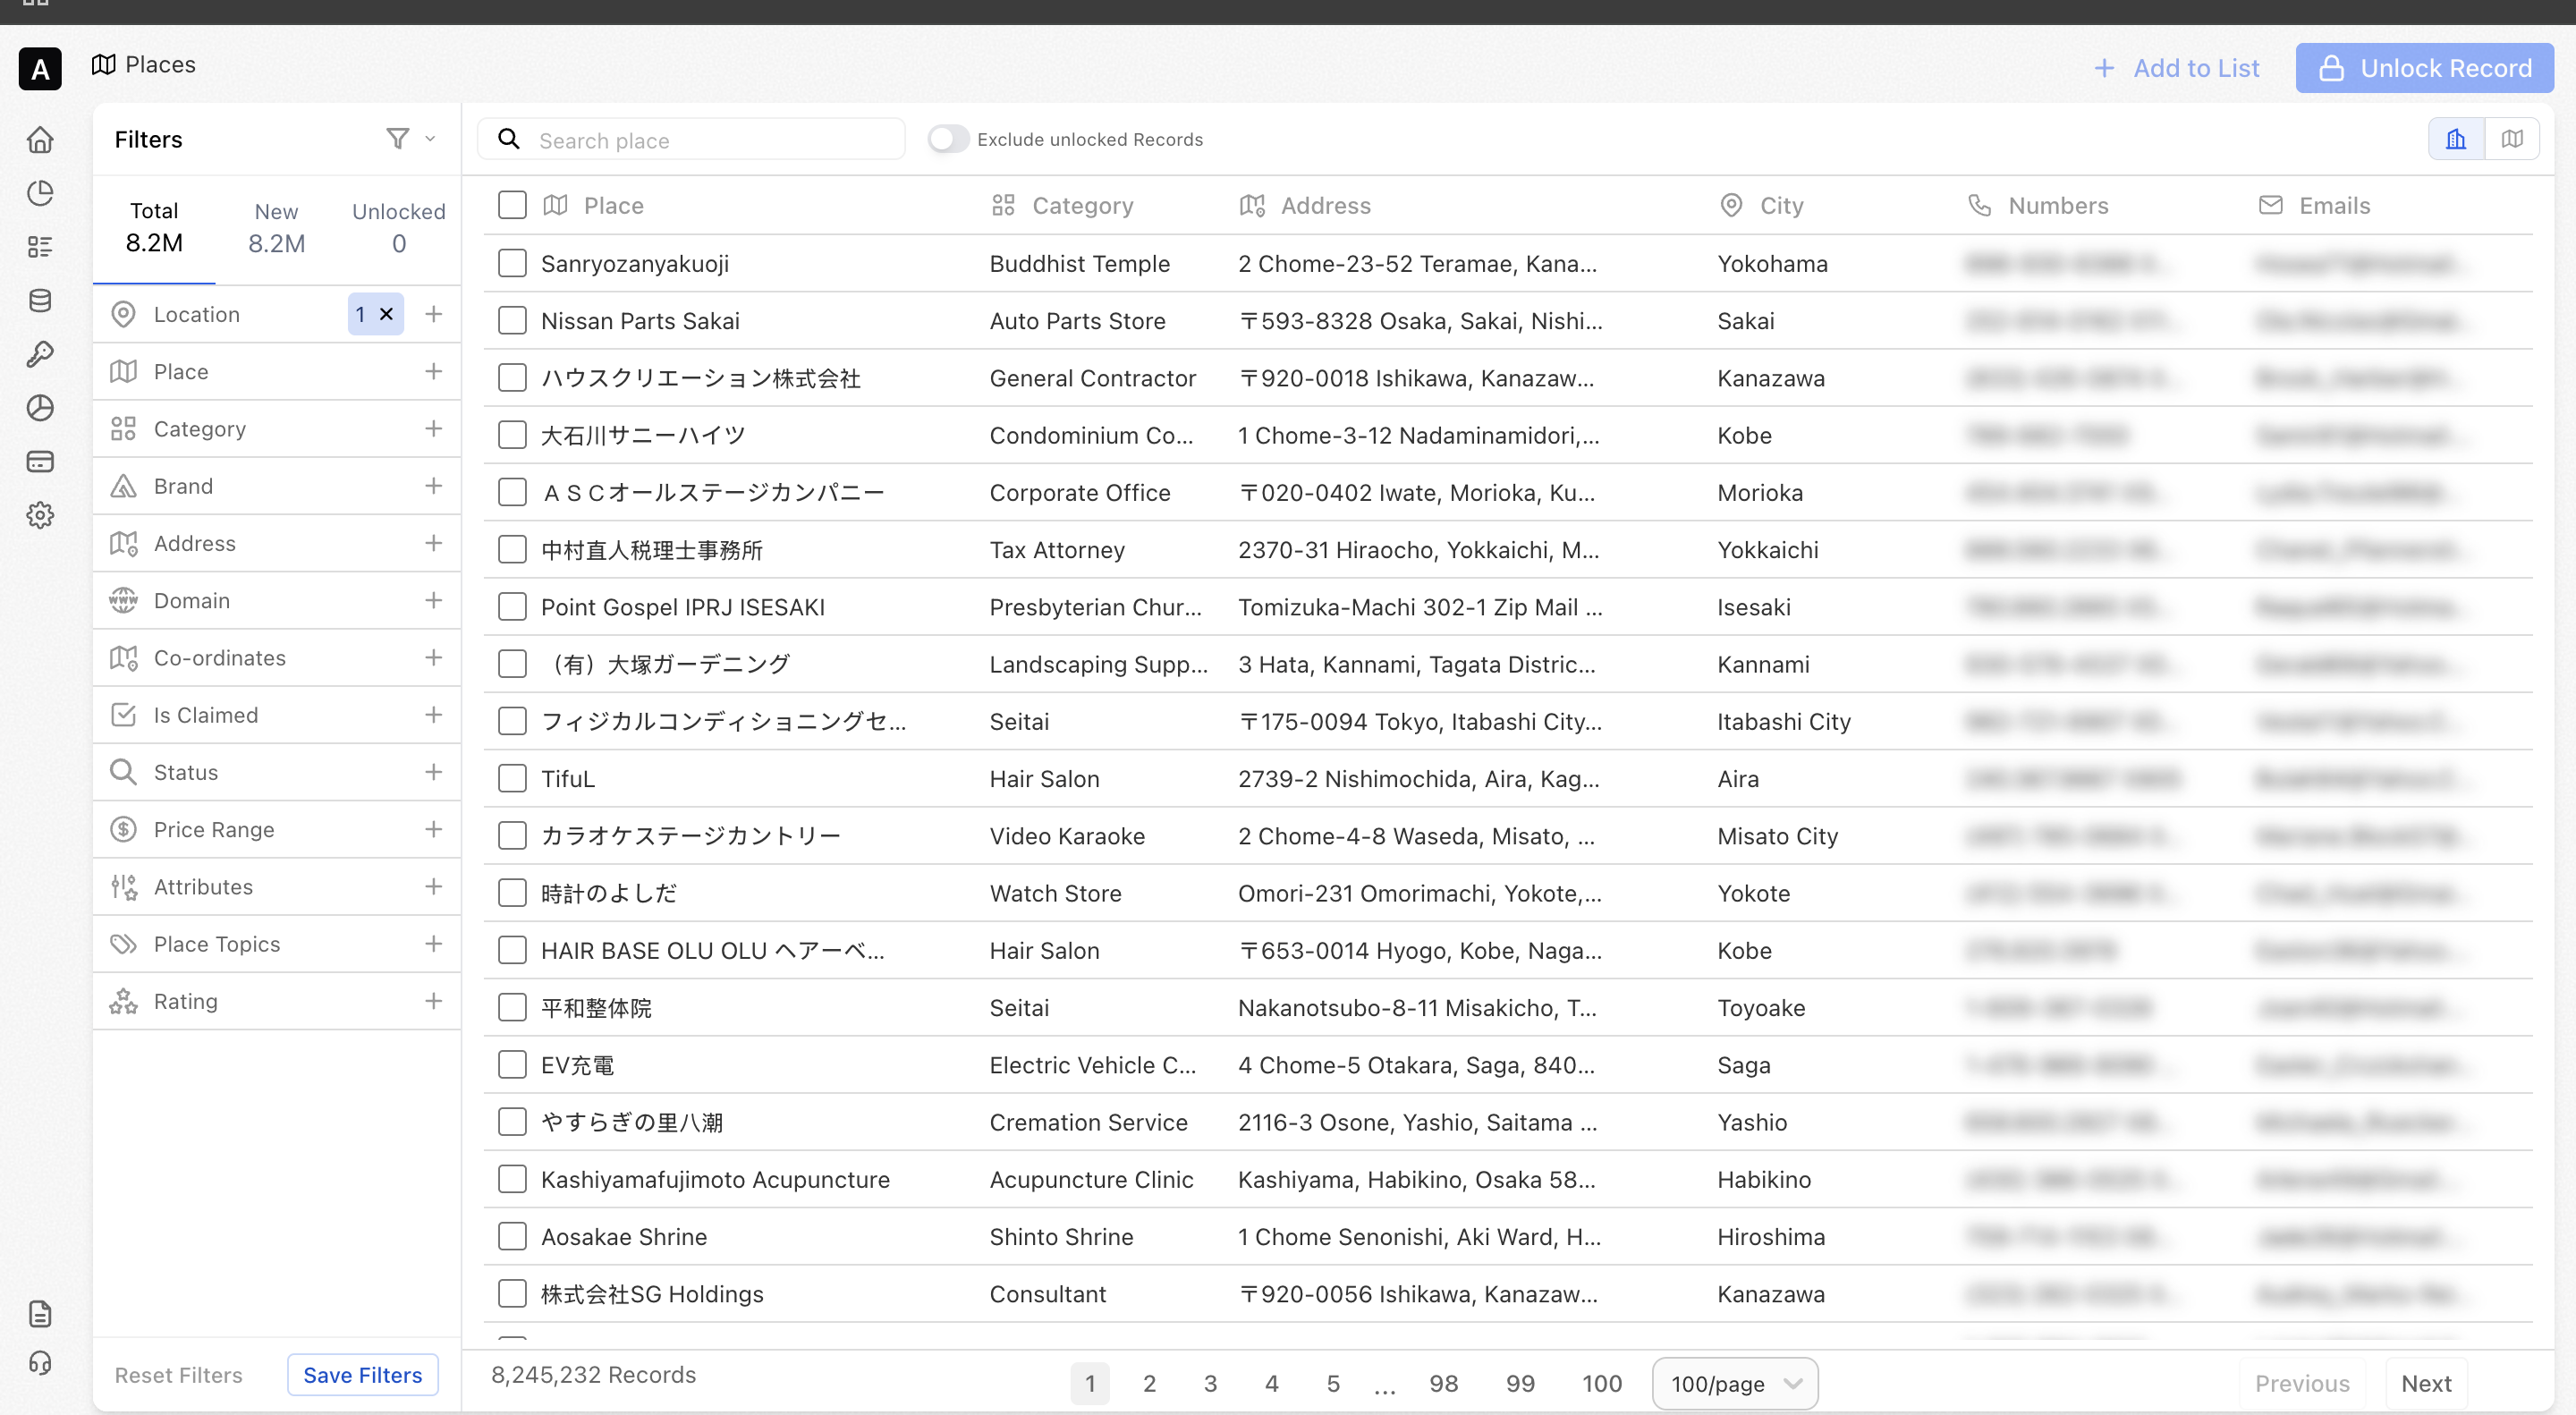Image resolution: width=2576 pixels, height=1415 pixels.
Task: Click the key icon in sidebar
Action: 40,354
